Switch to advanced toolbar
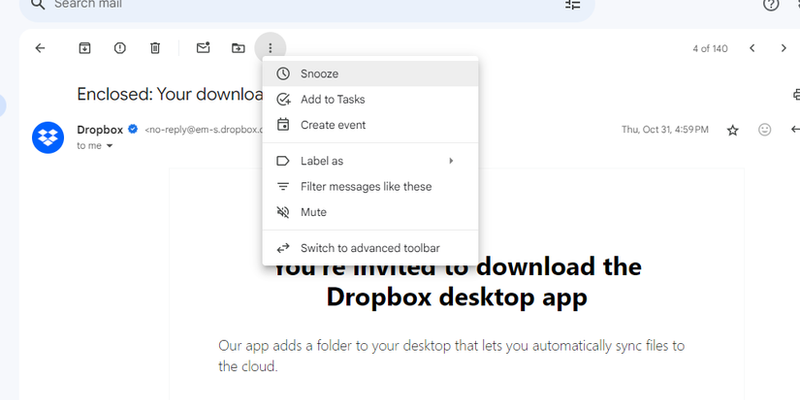This screenshot has height=400, width=800. (370, 248)
